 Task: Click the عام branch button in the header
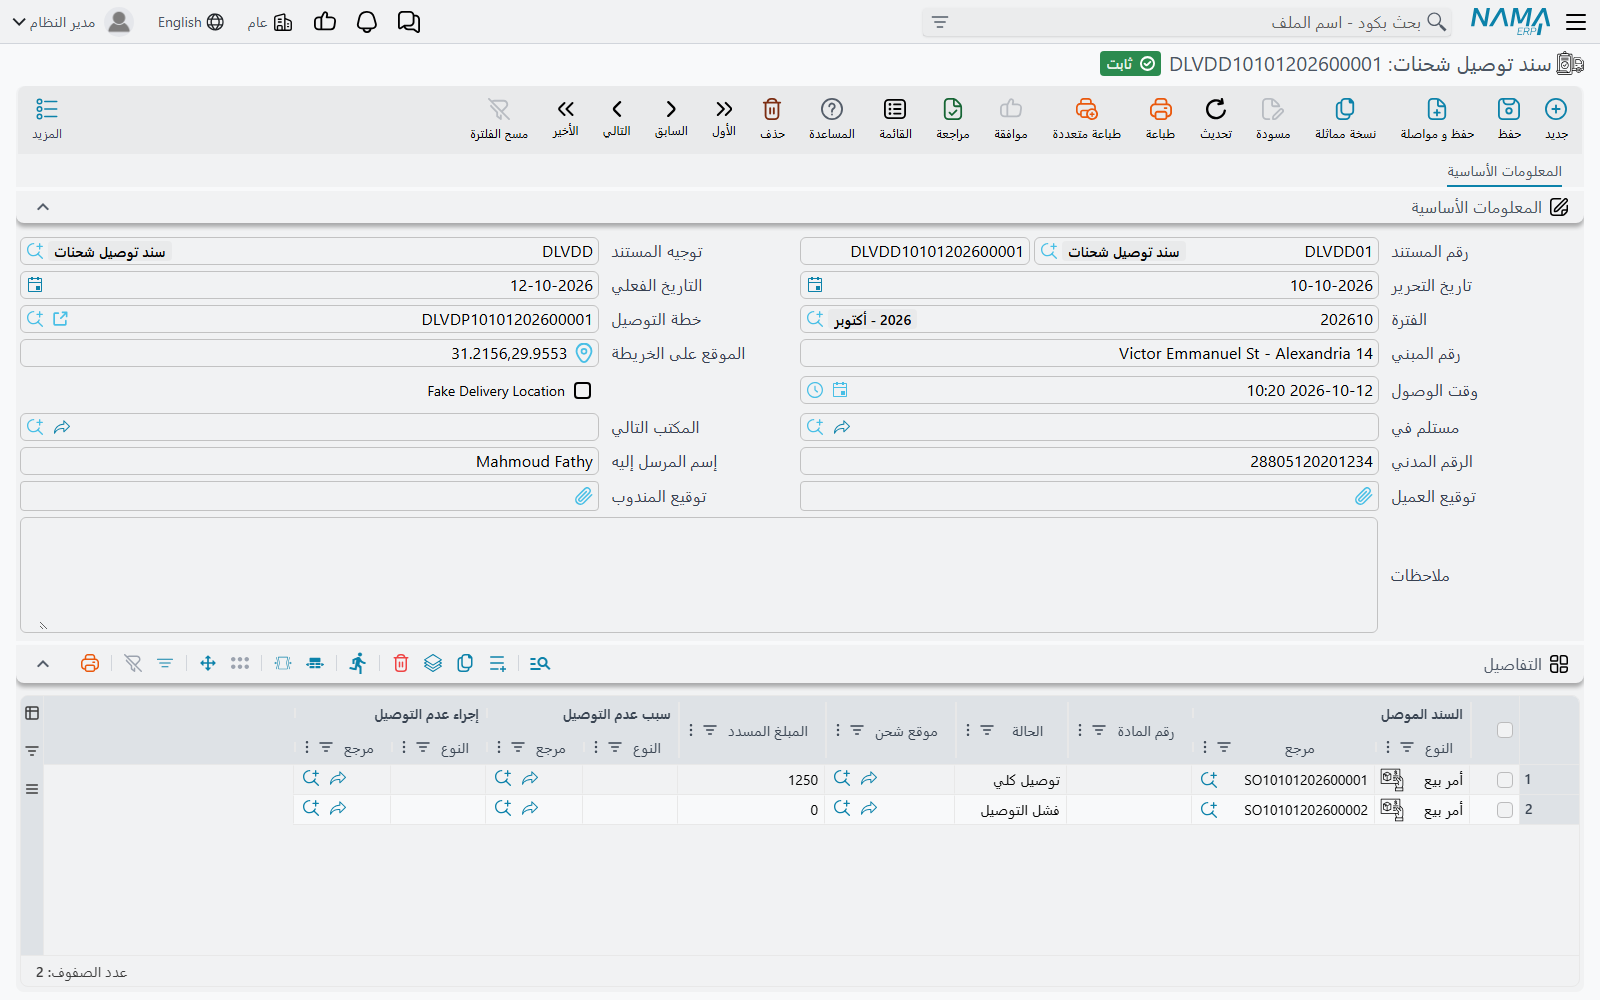pos(270,22)
